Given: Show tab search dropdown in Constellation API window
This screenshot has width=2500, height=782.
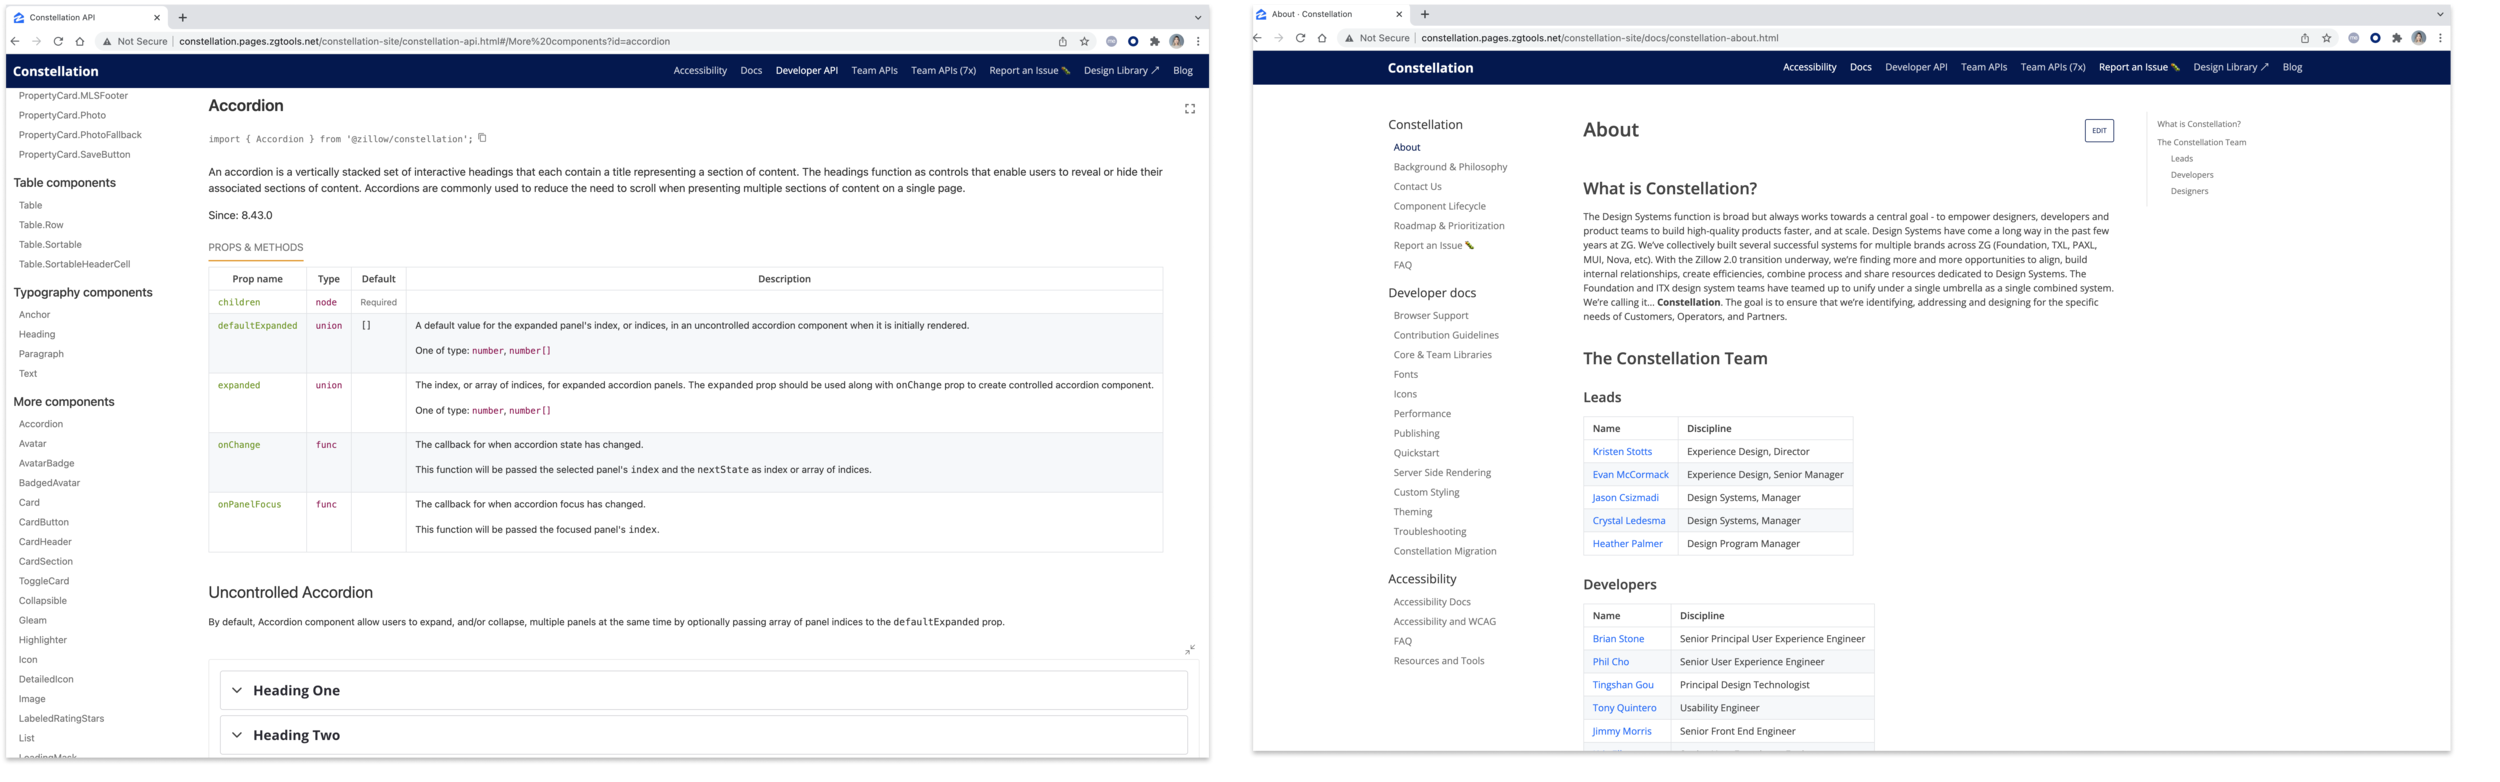Looking at the screenshot, I should tap(1198, 18).
